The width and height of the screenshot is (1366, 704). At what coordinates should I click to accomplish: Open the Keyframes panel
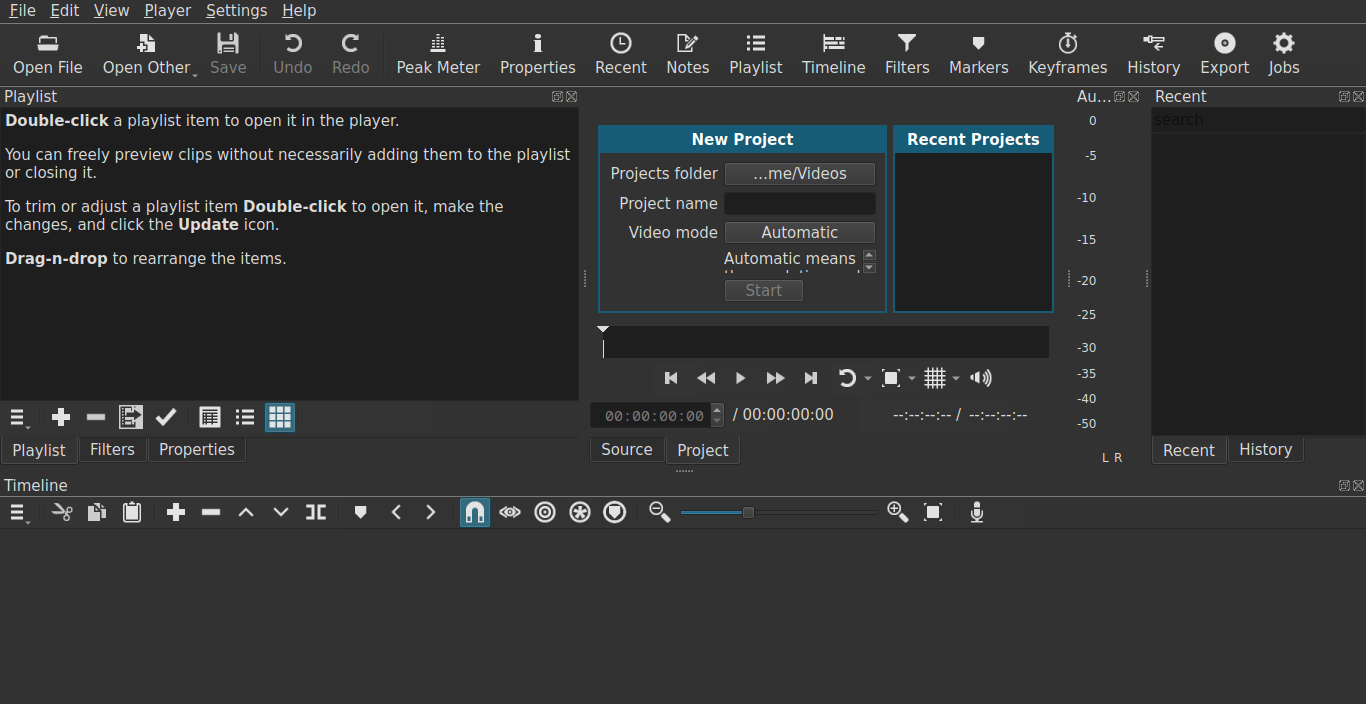[1067, 54]
